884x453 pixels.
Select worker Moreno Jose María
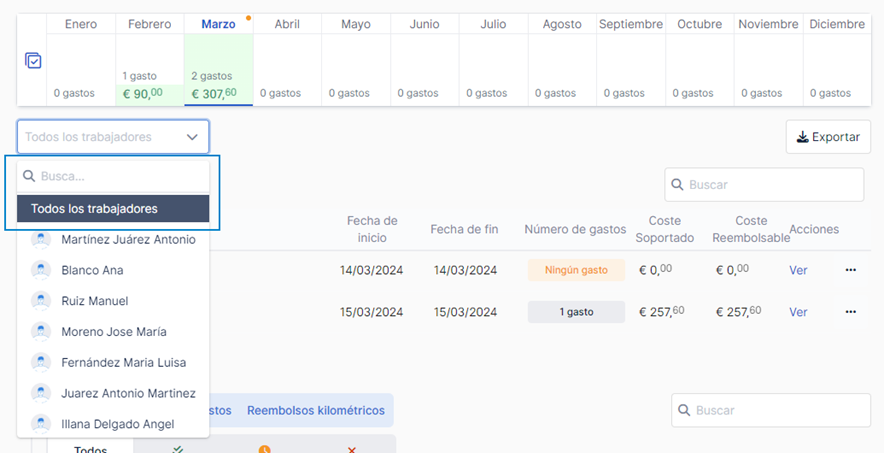(113, 332)
